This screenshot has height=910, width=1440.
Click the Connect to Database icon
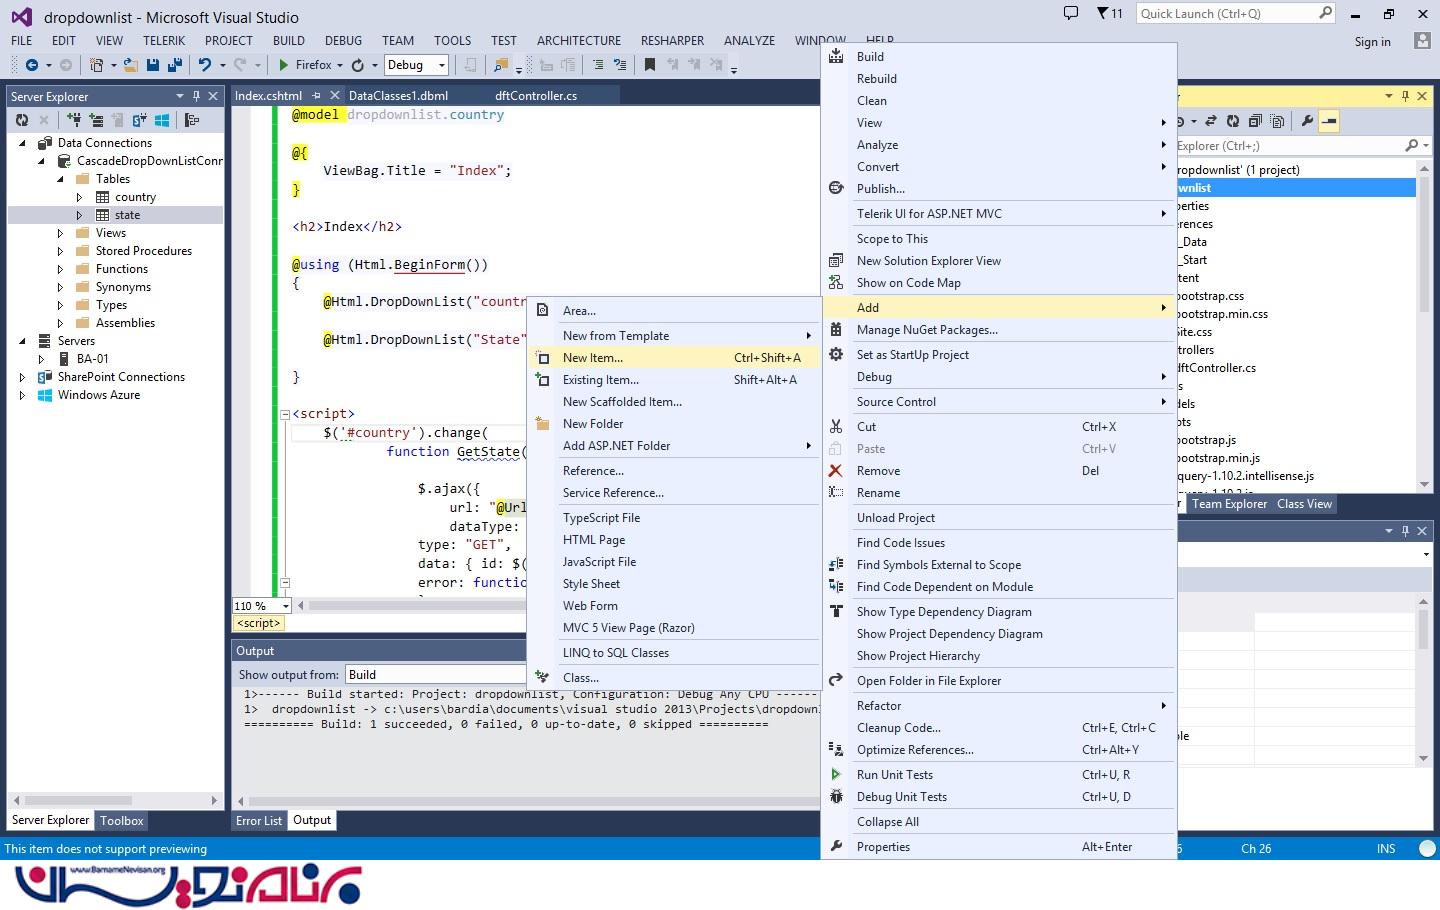pos(74,120)
